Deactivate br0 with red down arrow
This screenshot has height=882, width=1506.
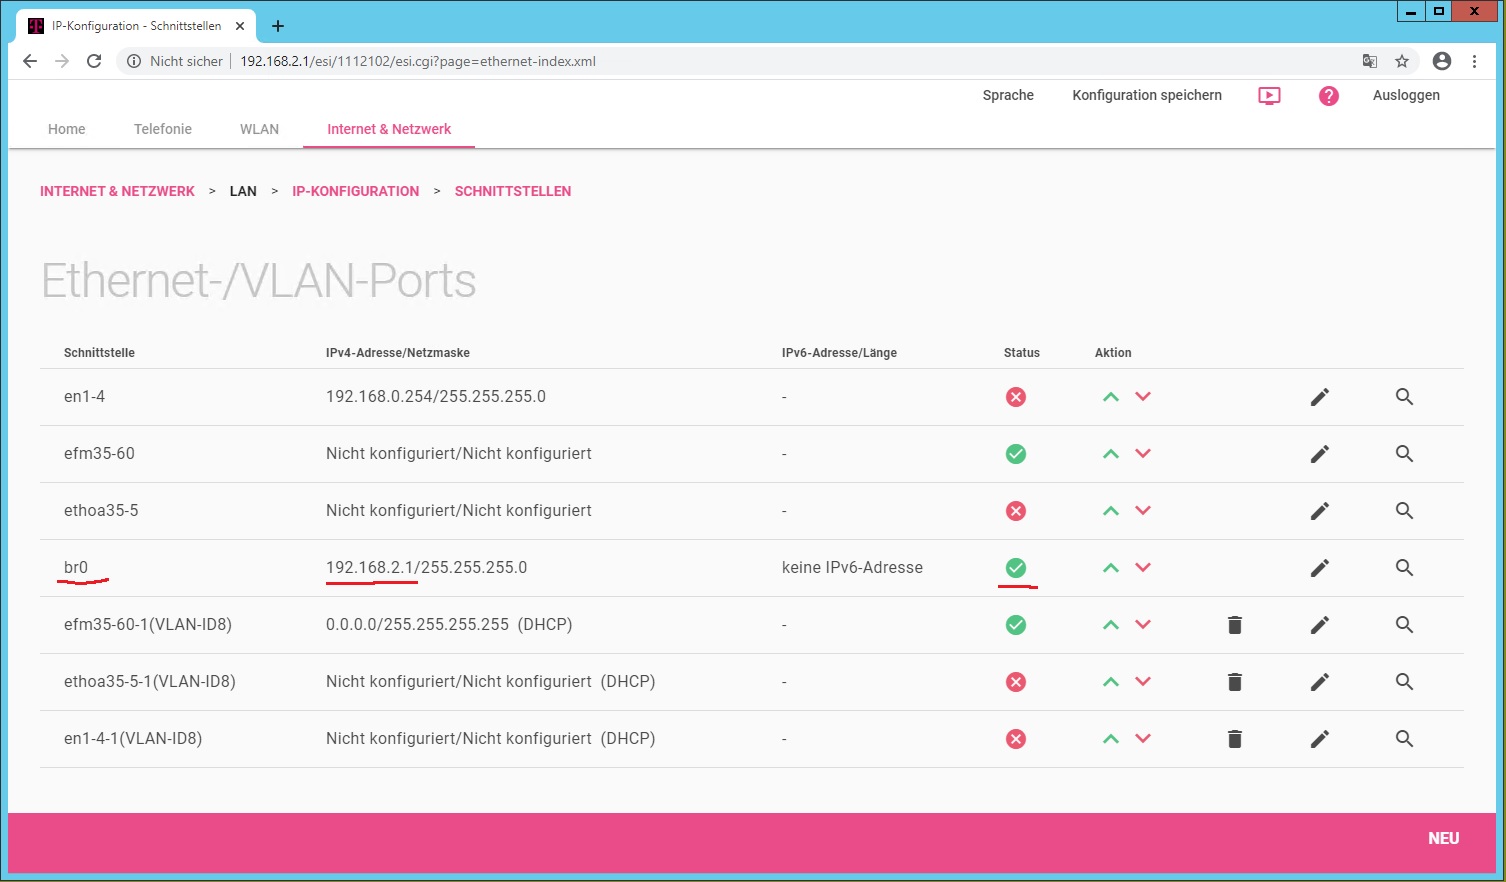point(1143,568)
